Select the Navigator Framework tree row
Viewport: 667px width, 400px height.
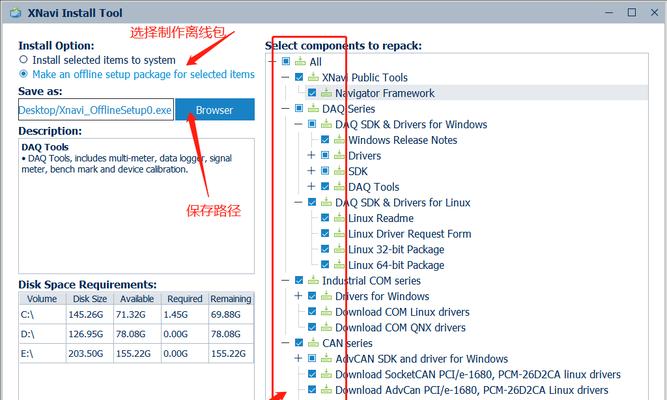[x=476, y=93]
